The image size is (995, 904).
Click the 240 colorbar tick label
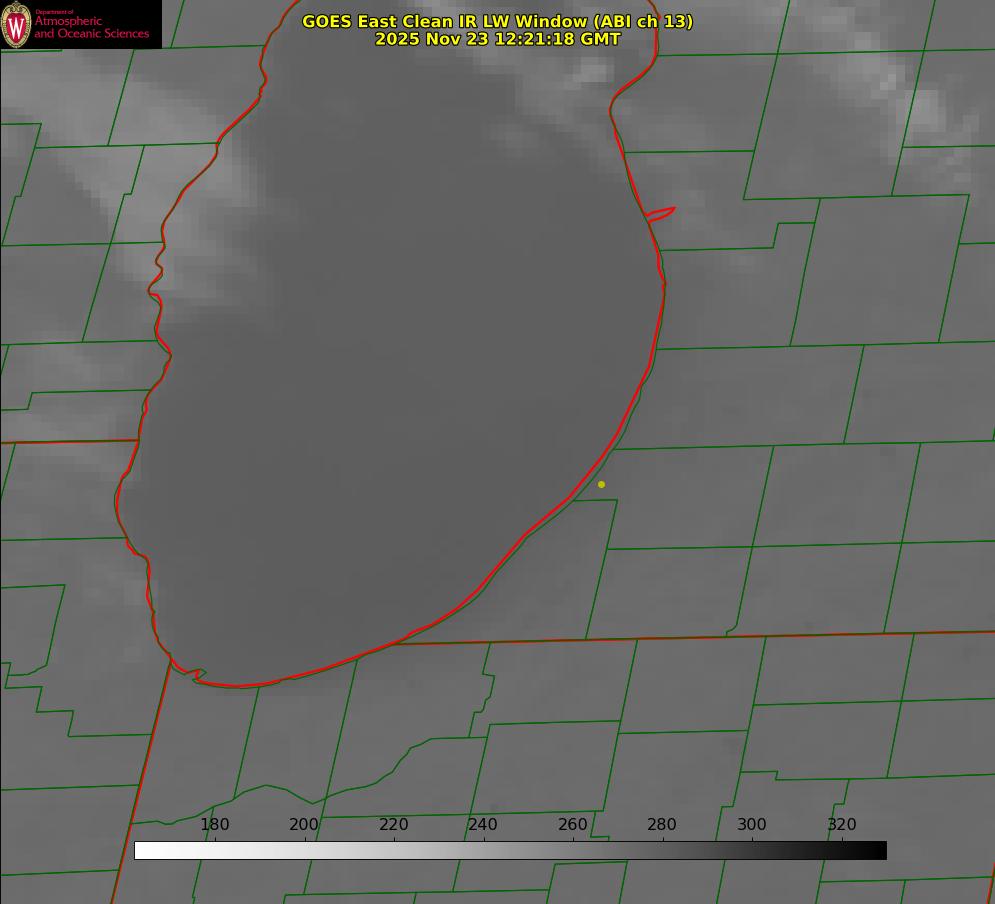[x=483, y=825]
